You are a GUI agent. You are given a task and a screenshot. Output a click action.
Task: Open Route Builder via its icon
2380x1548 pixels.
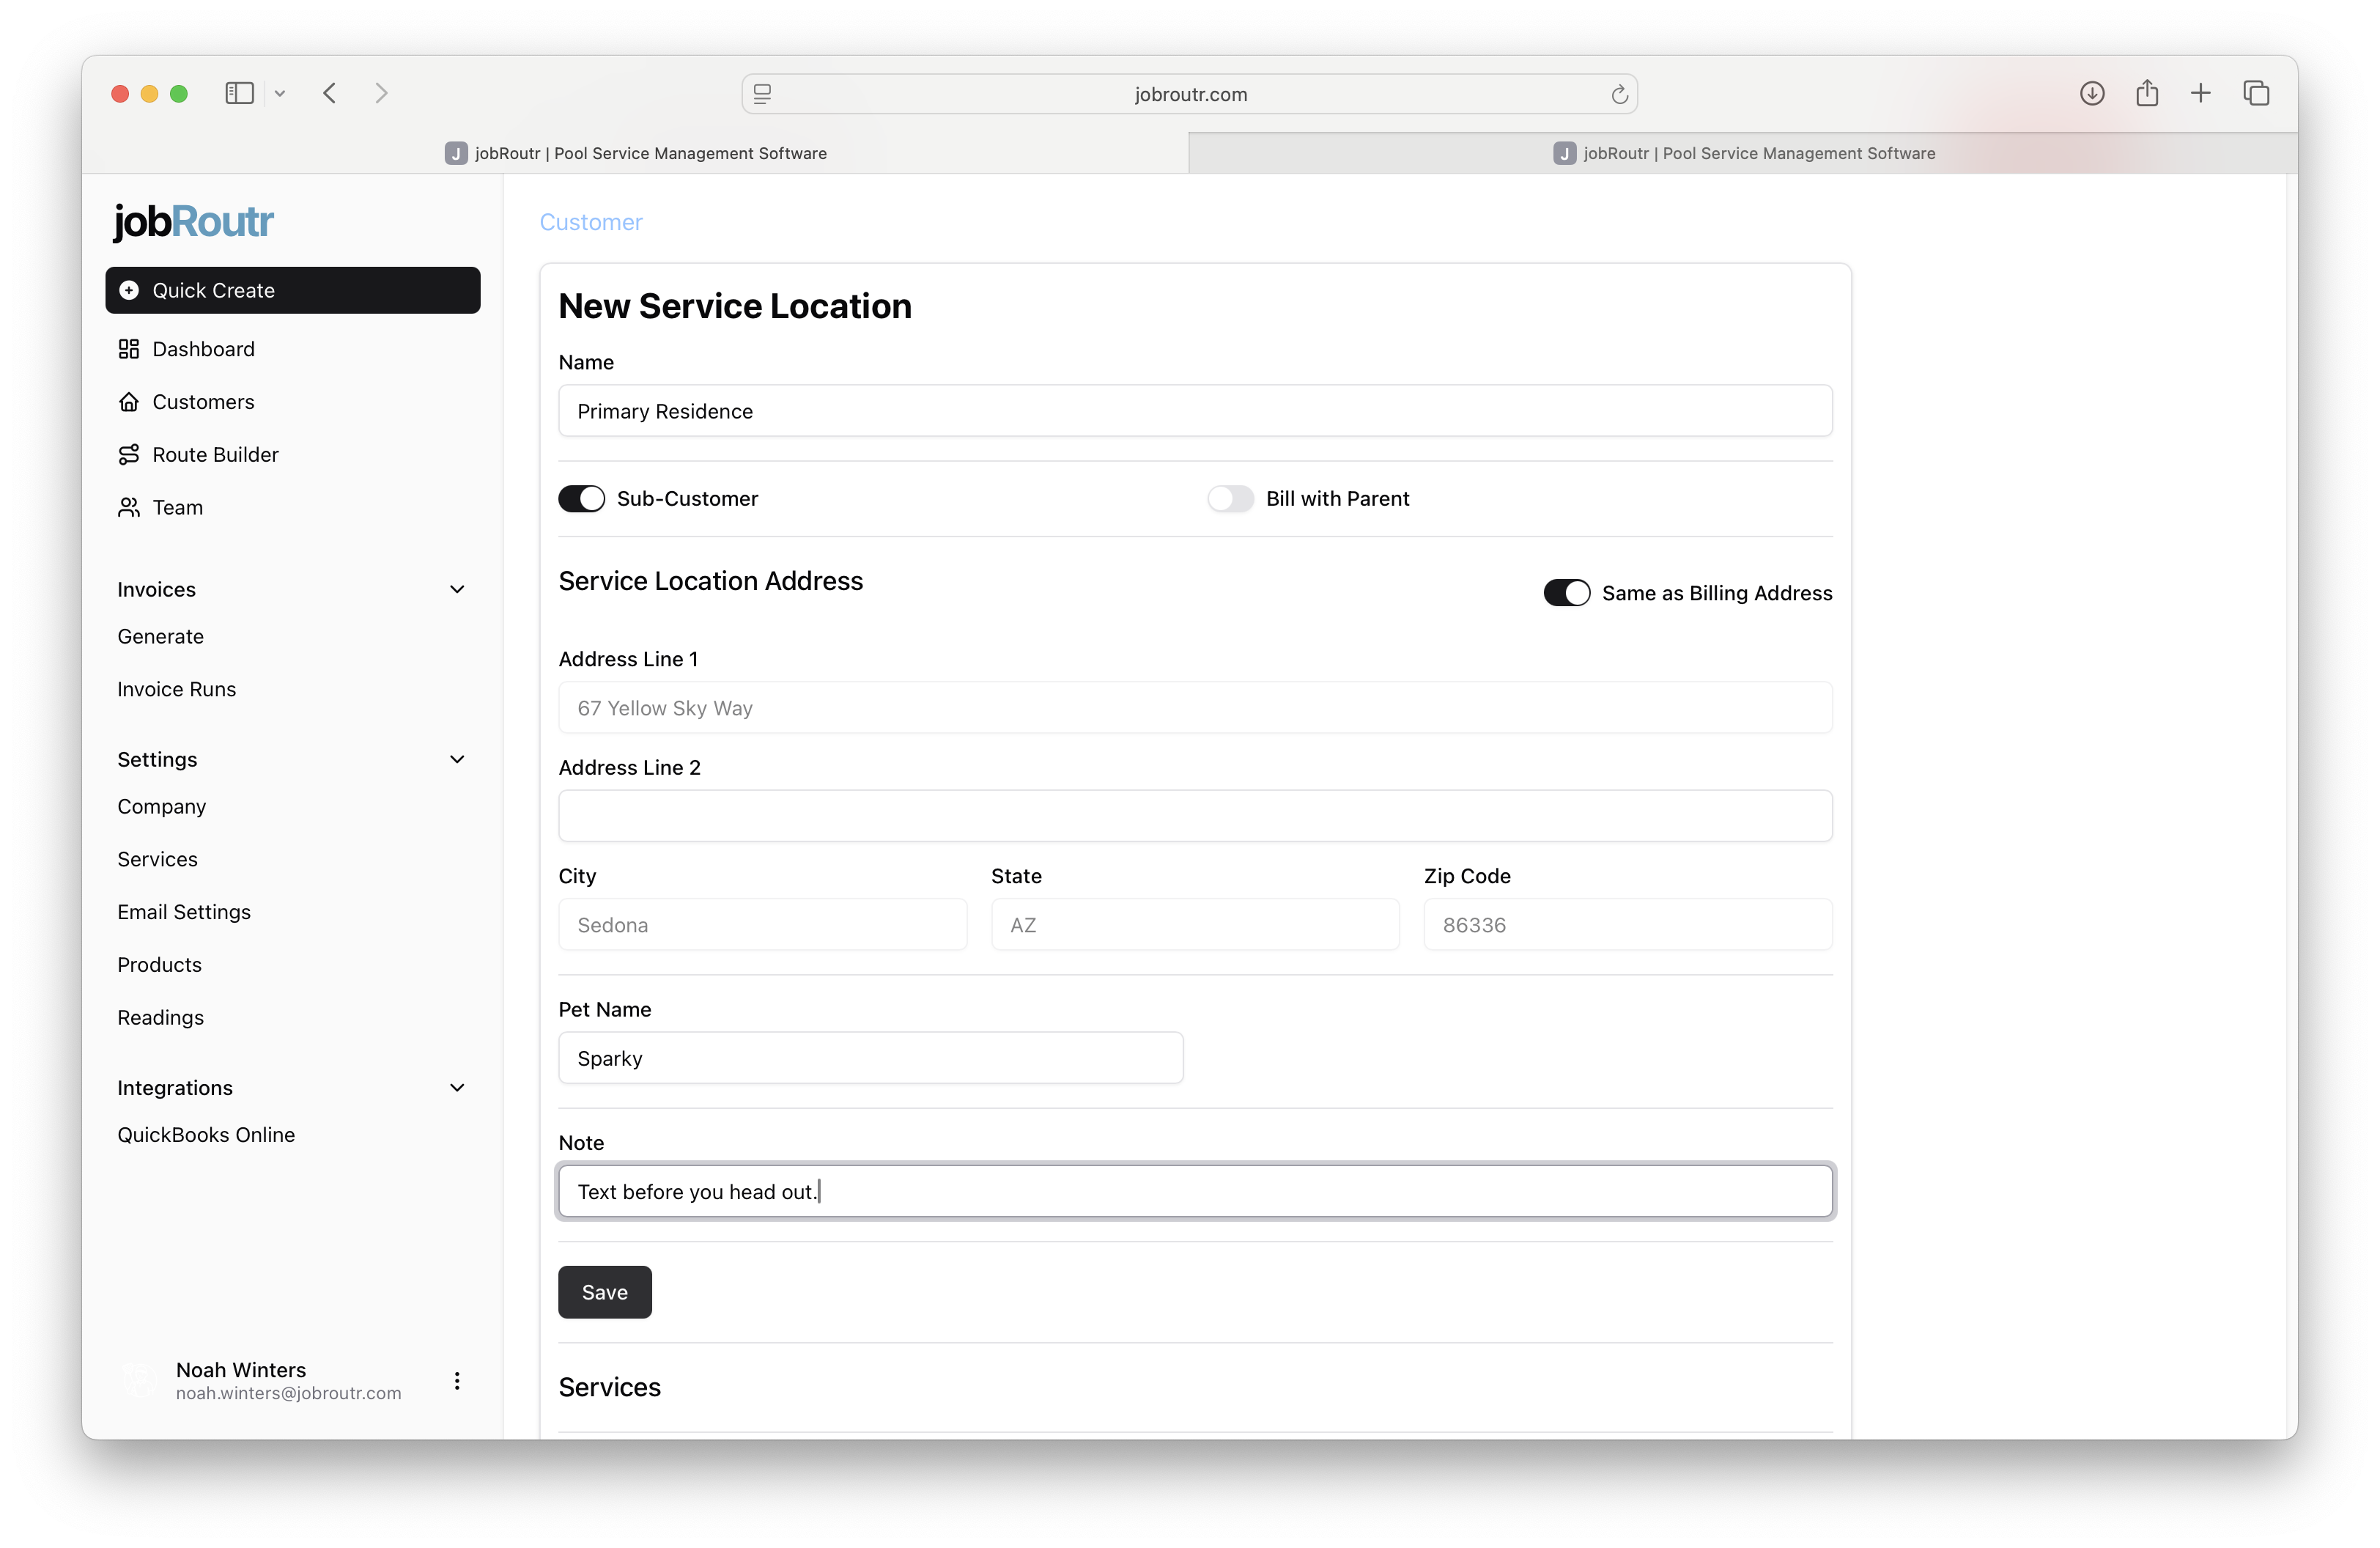coord(129,454)
